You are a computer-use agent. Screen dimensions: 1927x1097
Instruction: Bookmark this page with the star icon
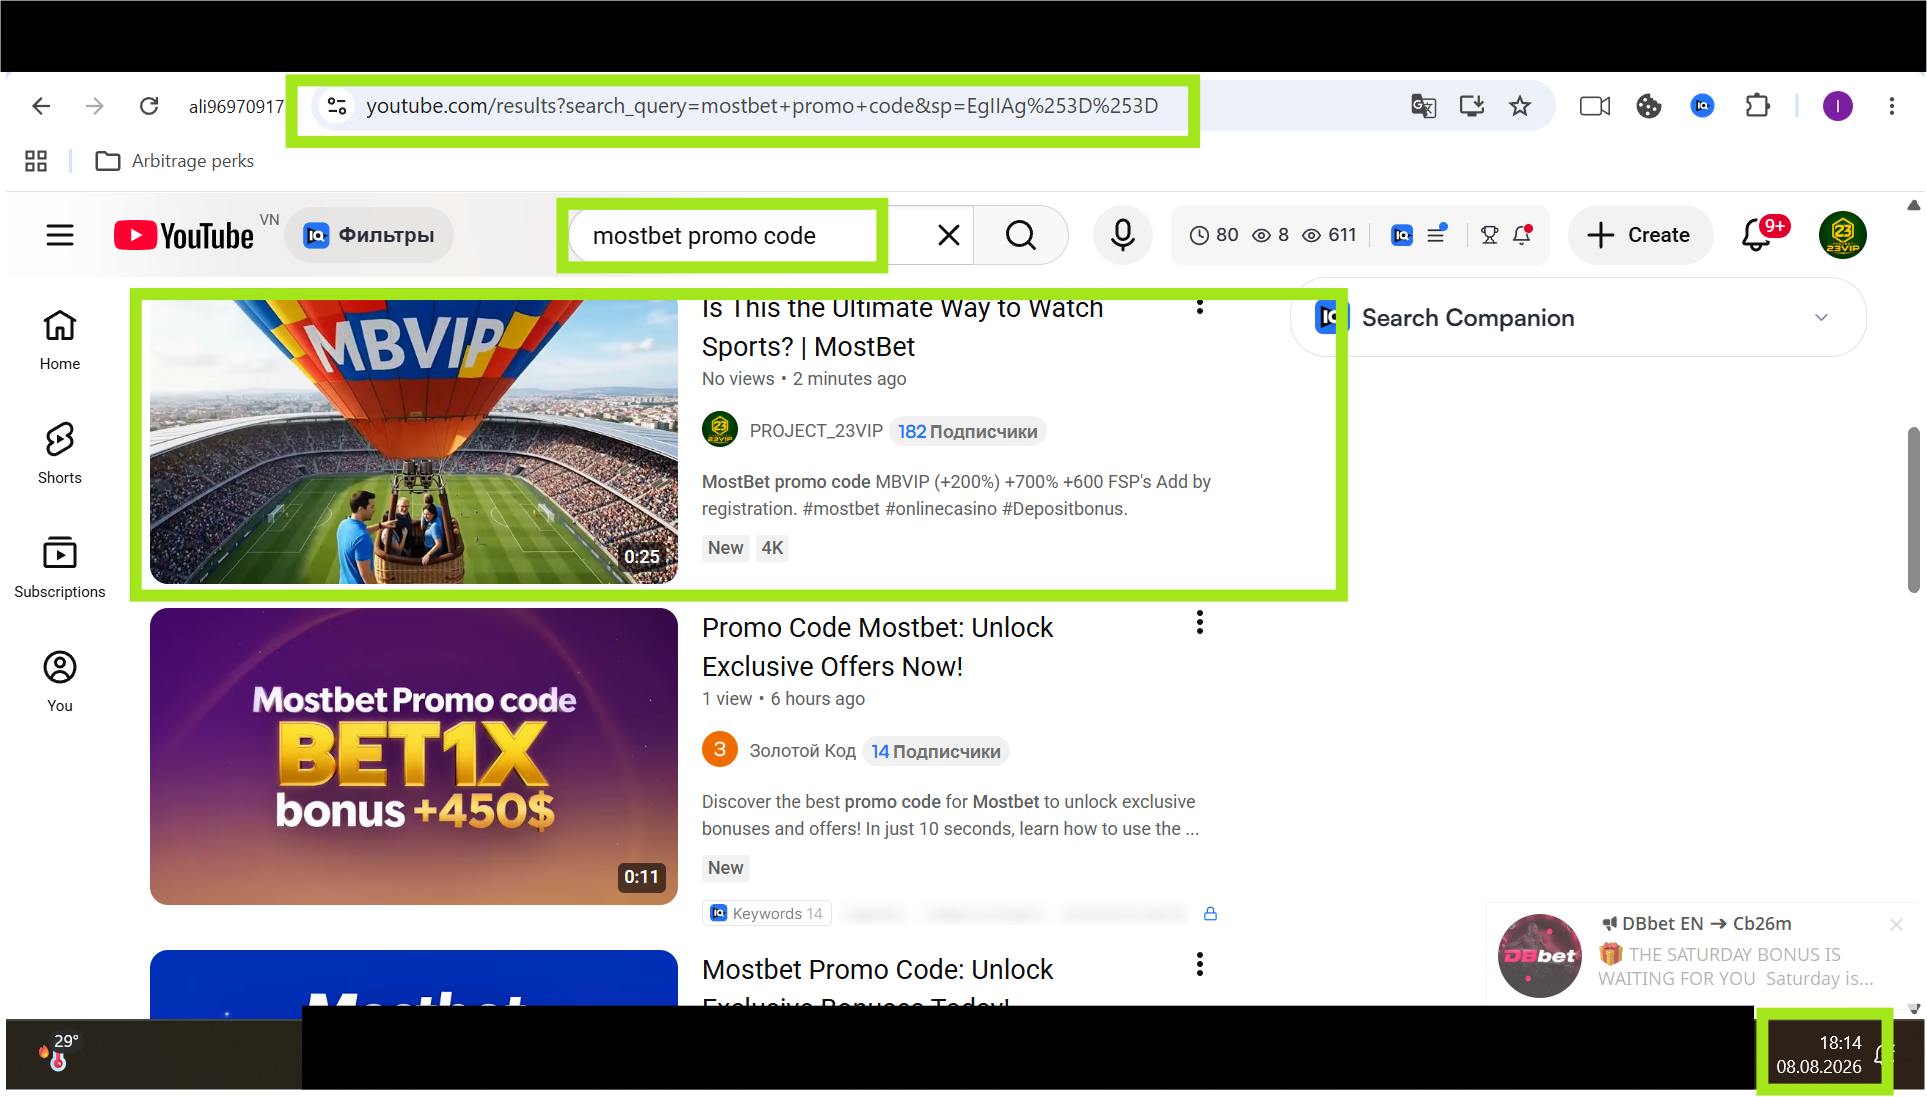[1520, 106]
